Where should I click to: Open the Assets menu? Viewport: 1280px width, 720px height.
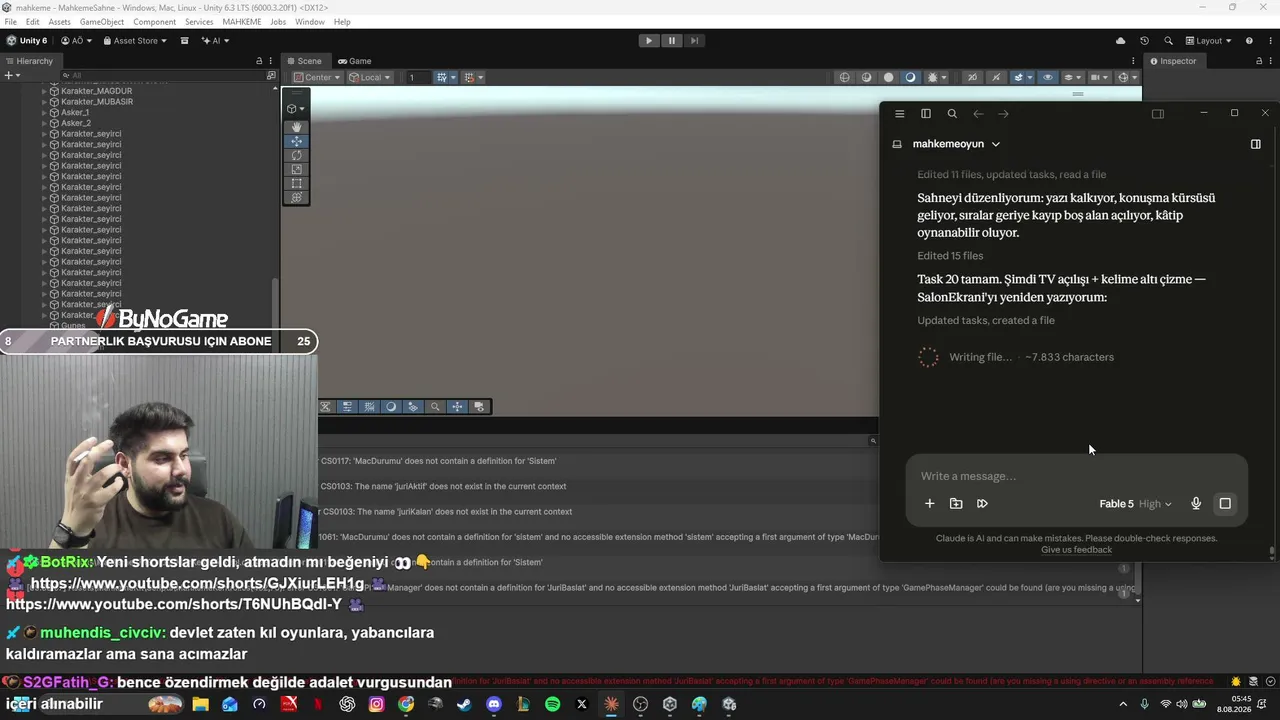[59, 22]
